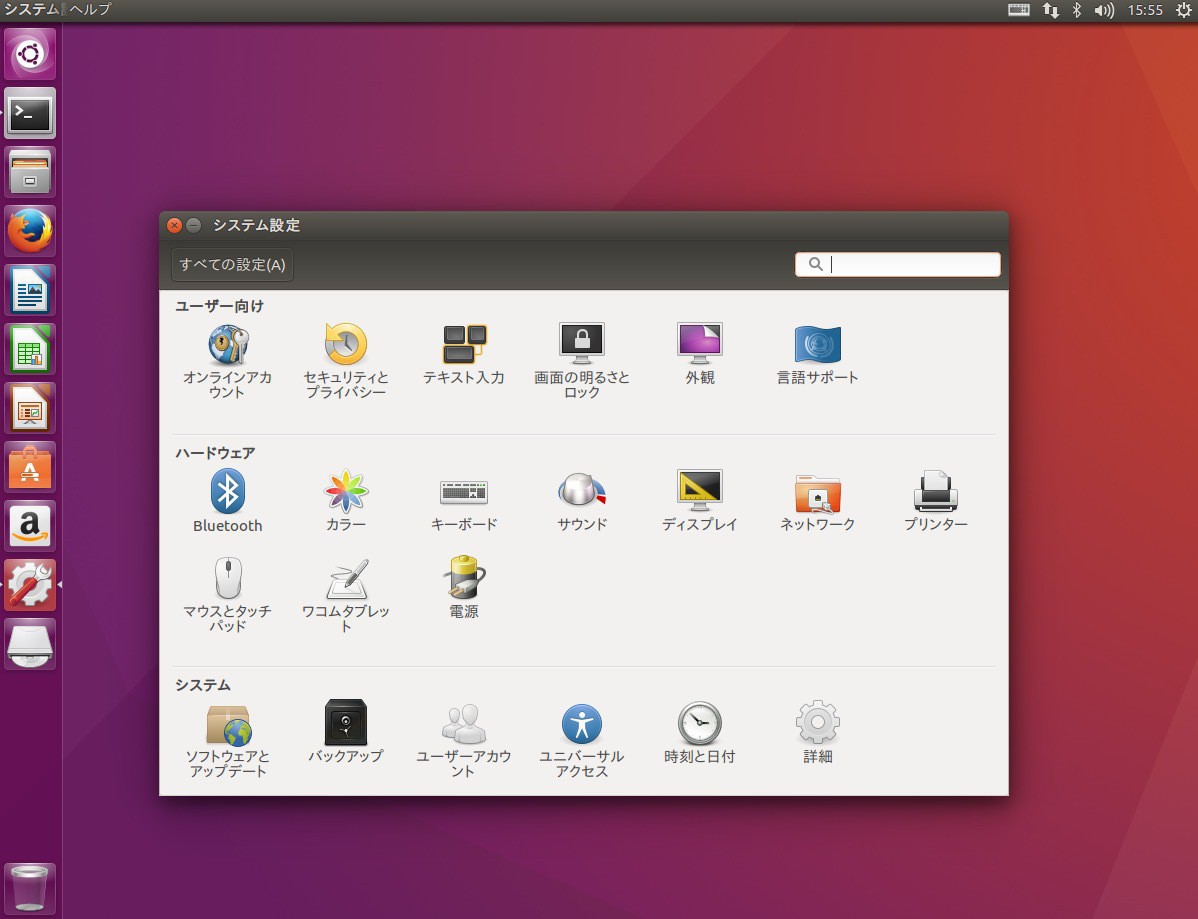Launch Firefox from the launcher dock

(31, 232)
